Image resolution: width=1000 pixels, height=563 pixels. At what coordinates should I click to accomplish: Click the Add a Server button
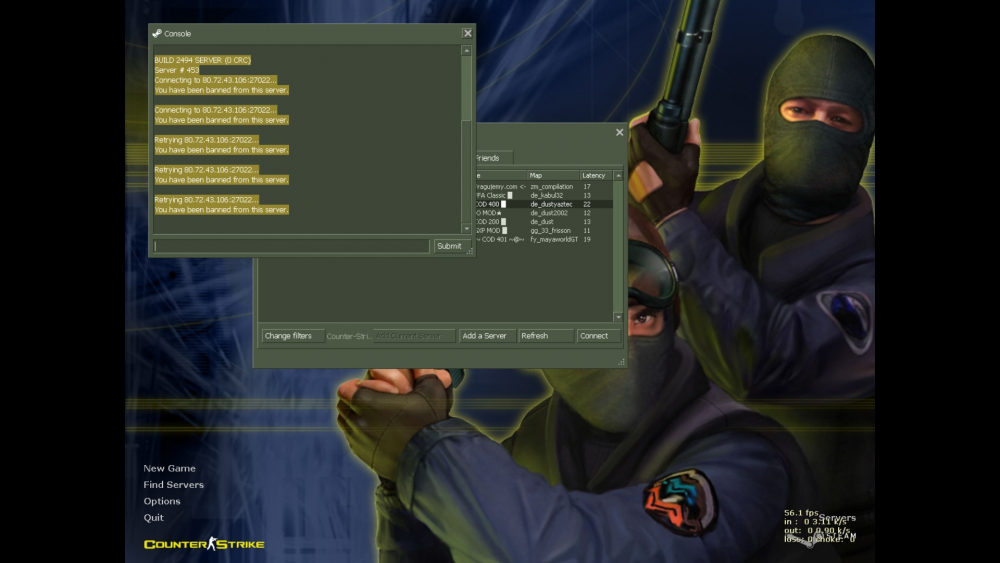tap(486, 336)
